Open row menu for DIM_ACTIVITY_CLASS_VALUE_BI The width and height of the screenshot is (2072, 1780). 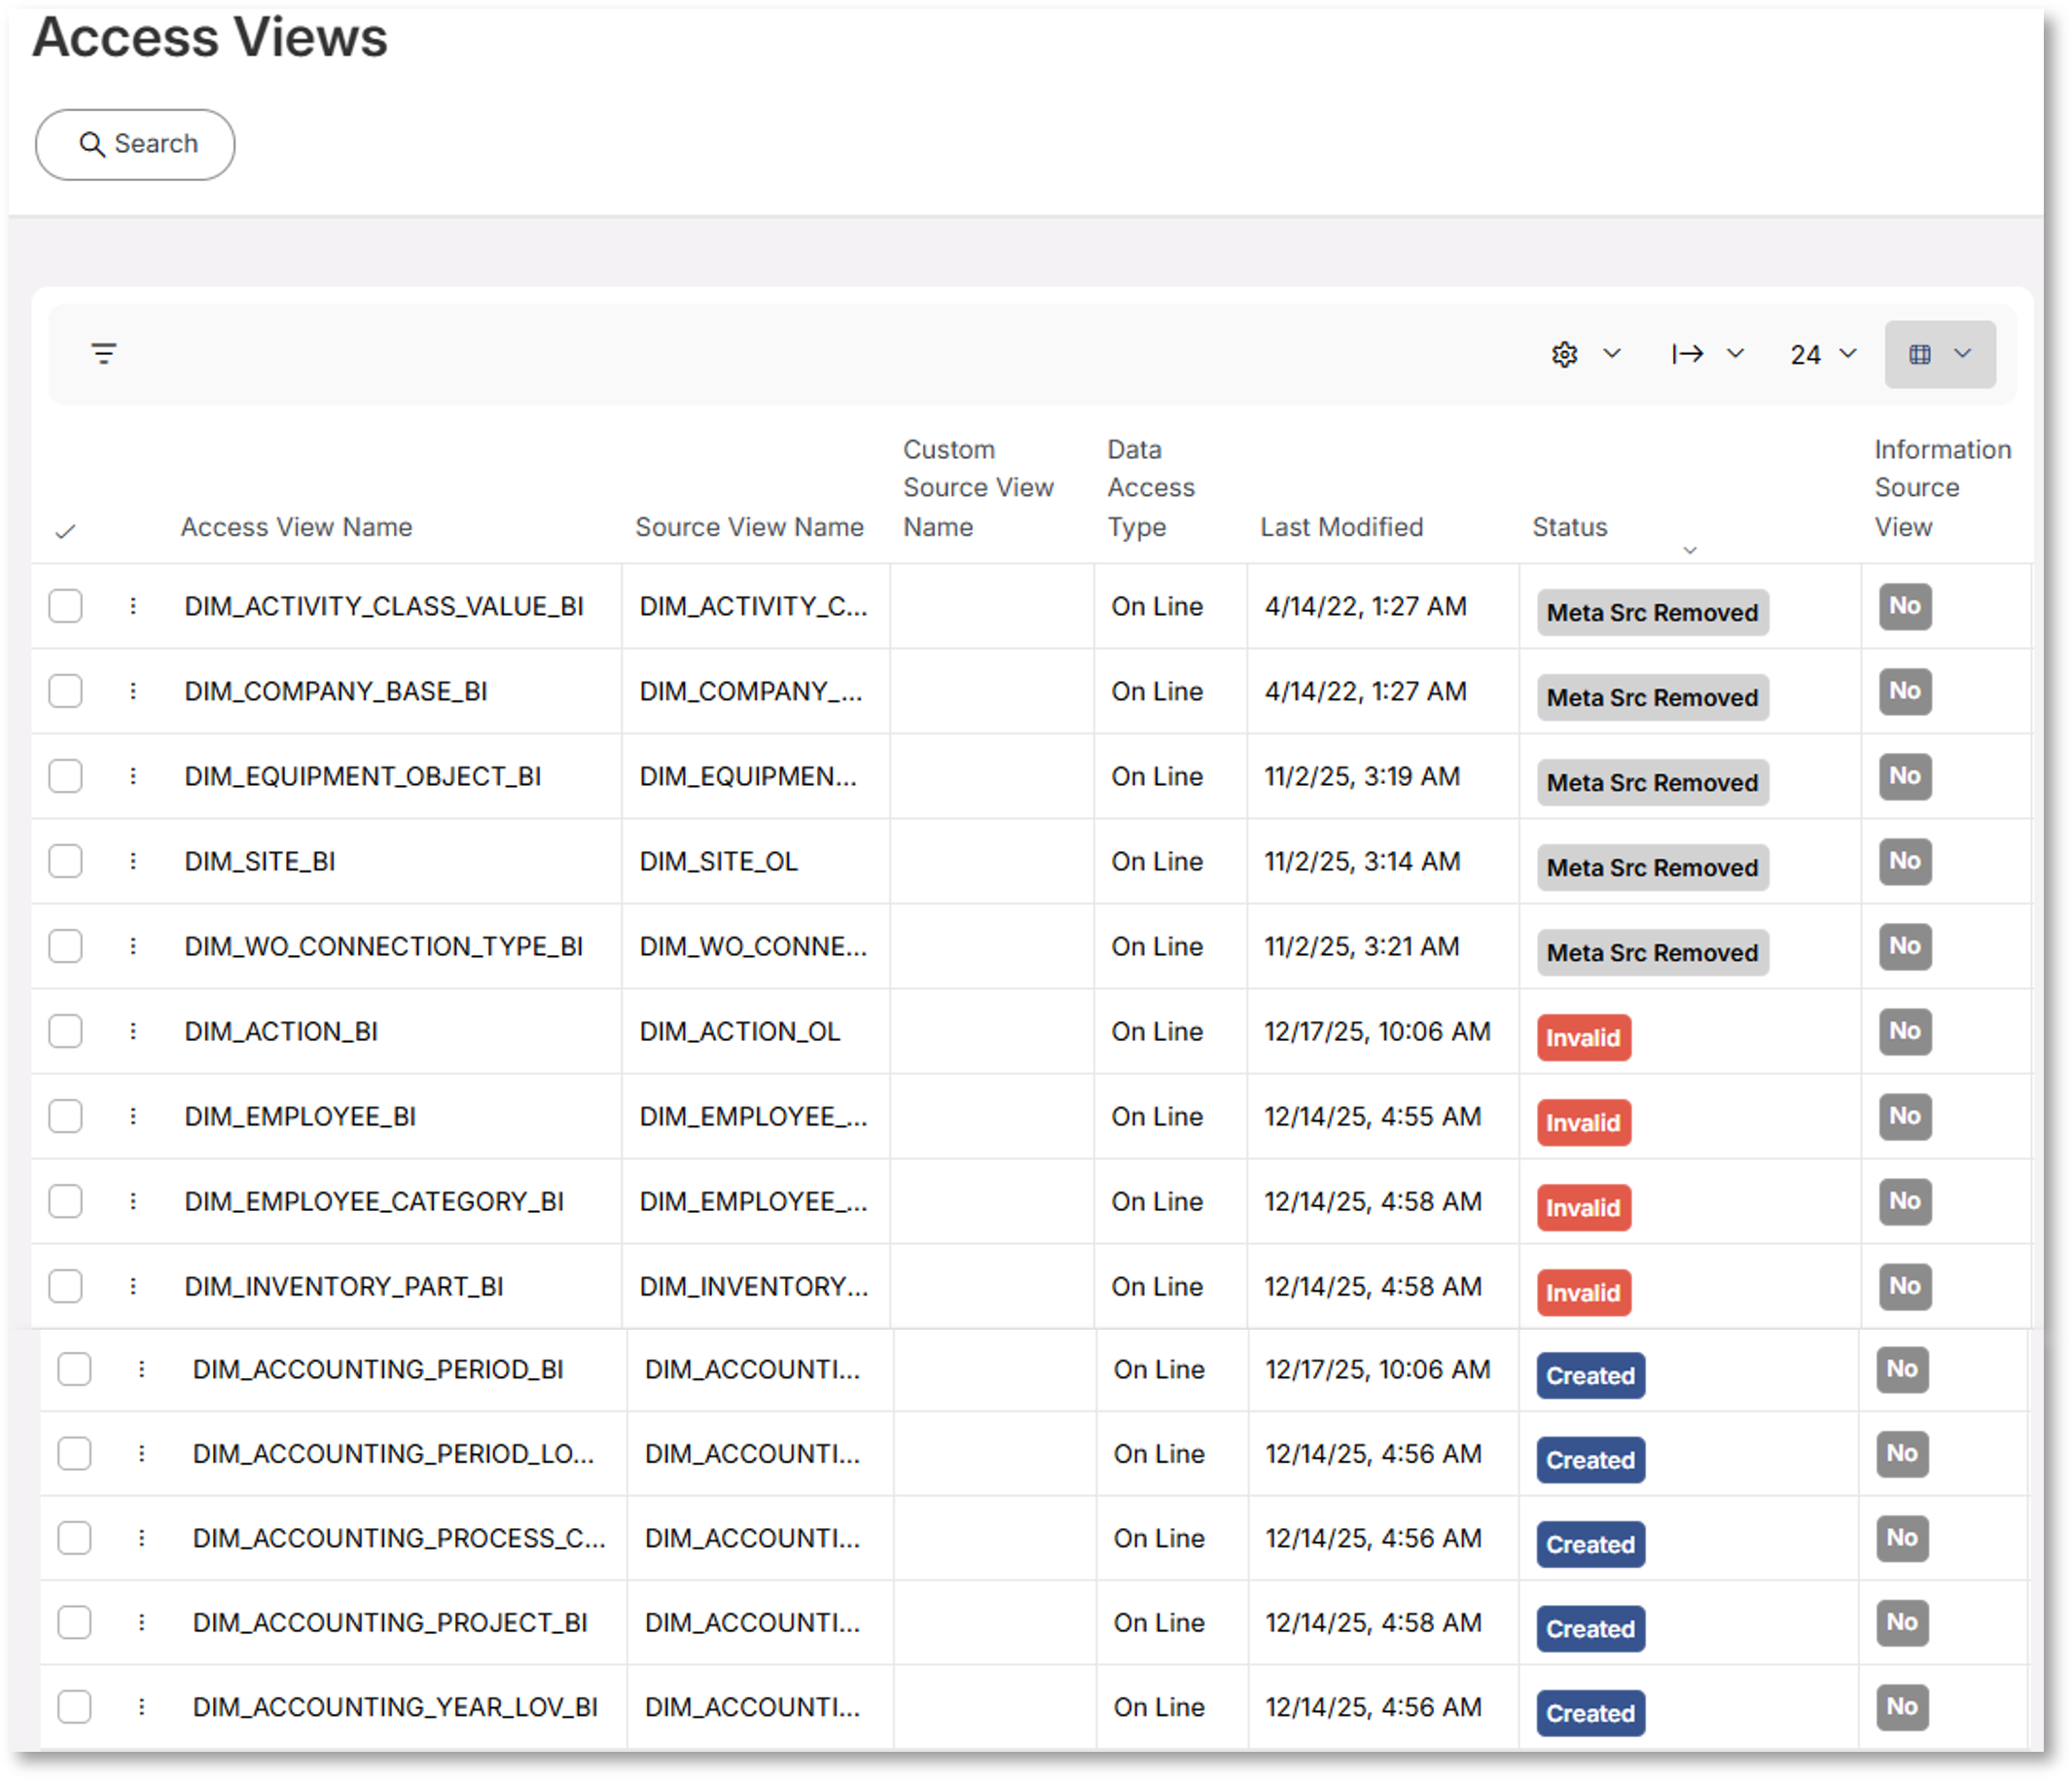[x=133, y=606]
